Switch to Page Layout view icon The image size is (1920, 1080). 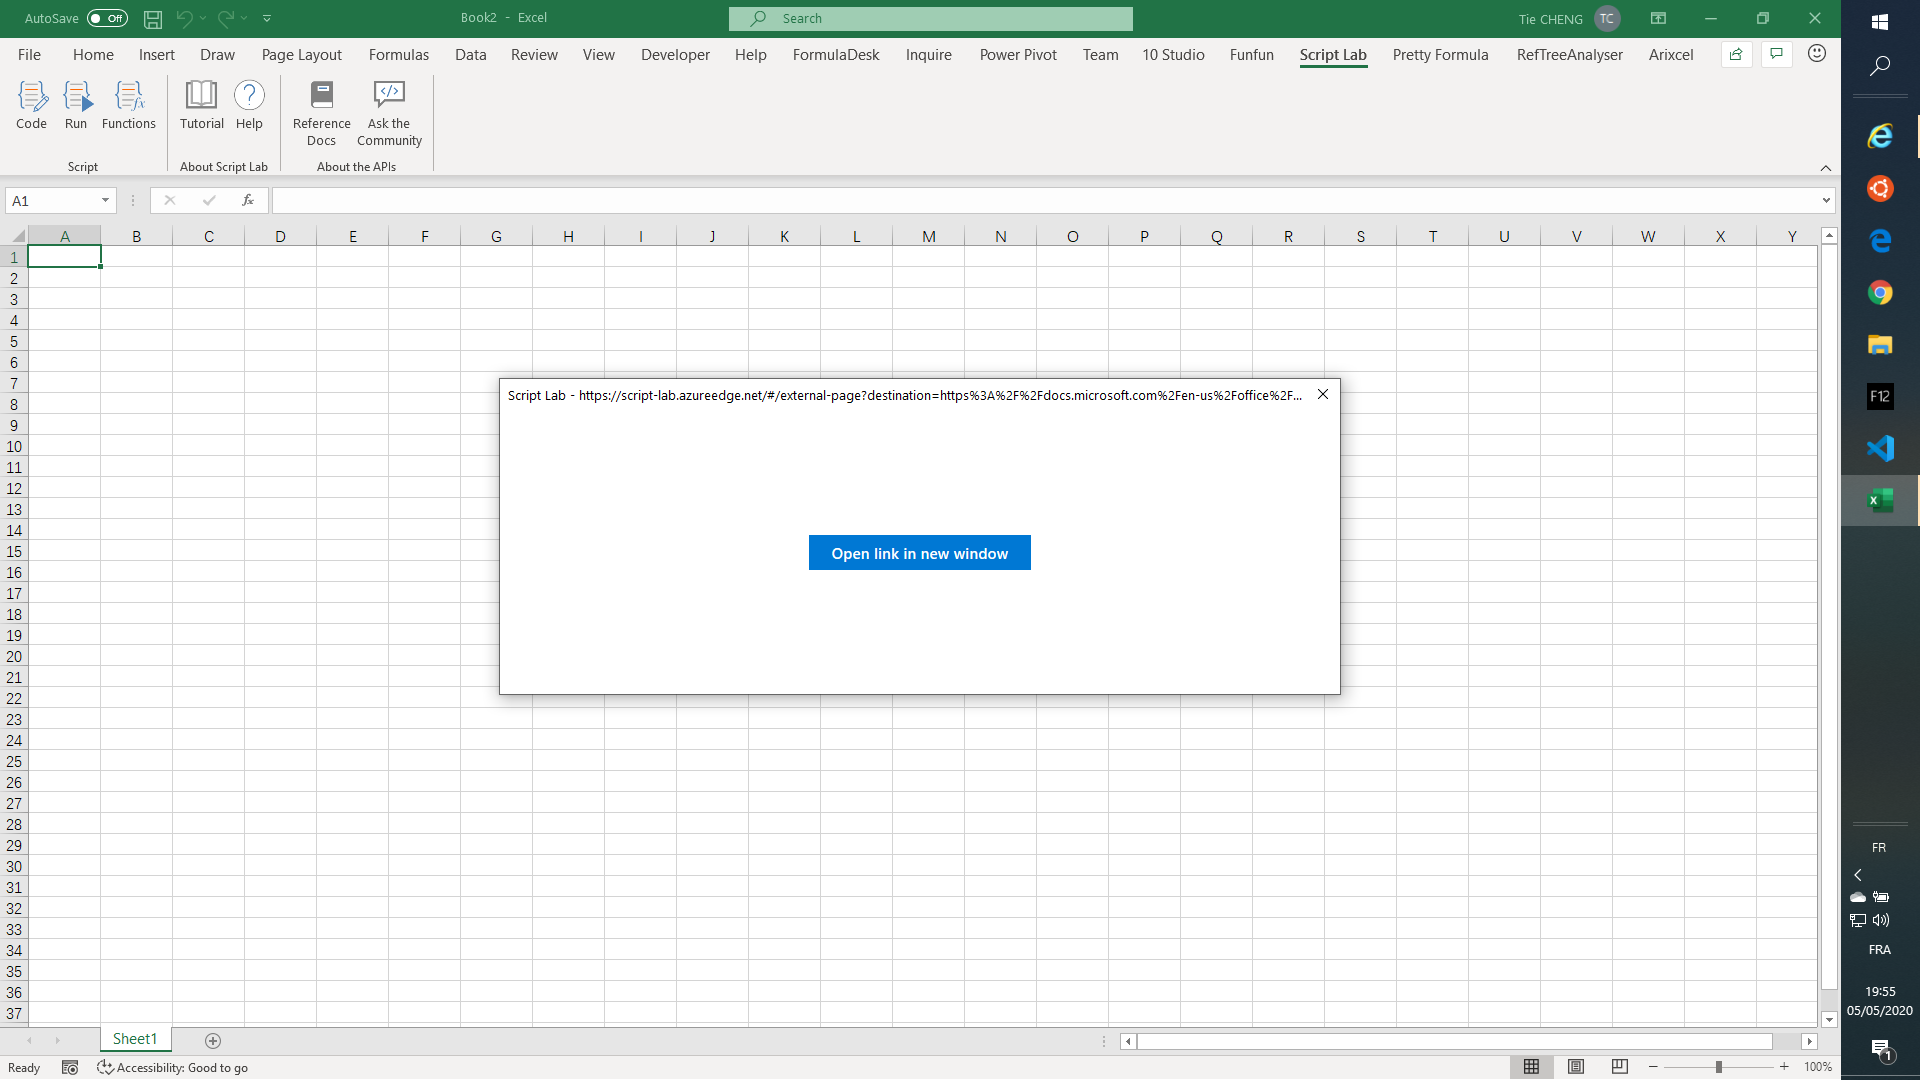(1576, 1067)
